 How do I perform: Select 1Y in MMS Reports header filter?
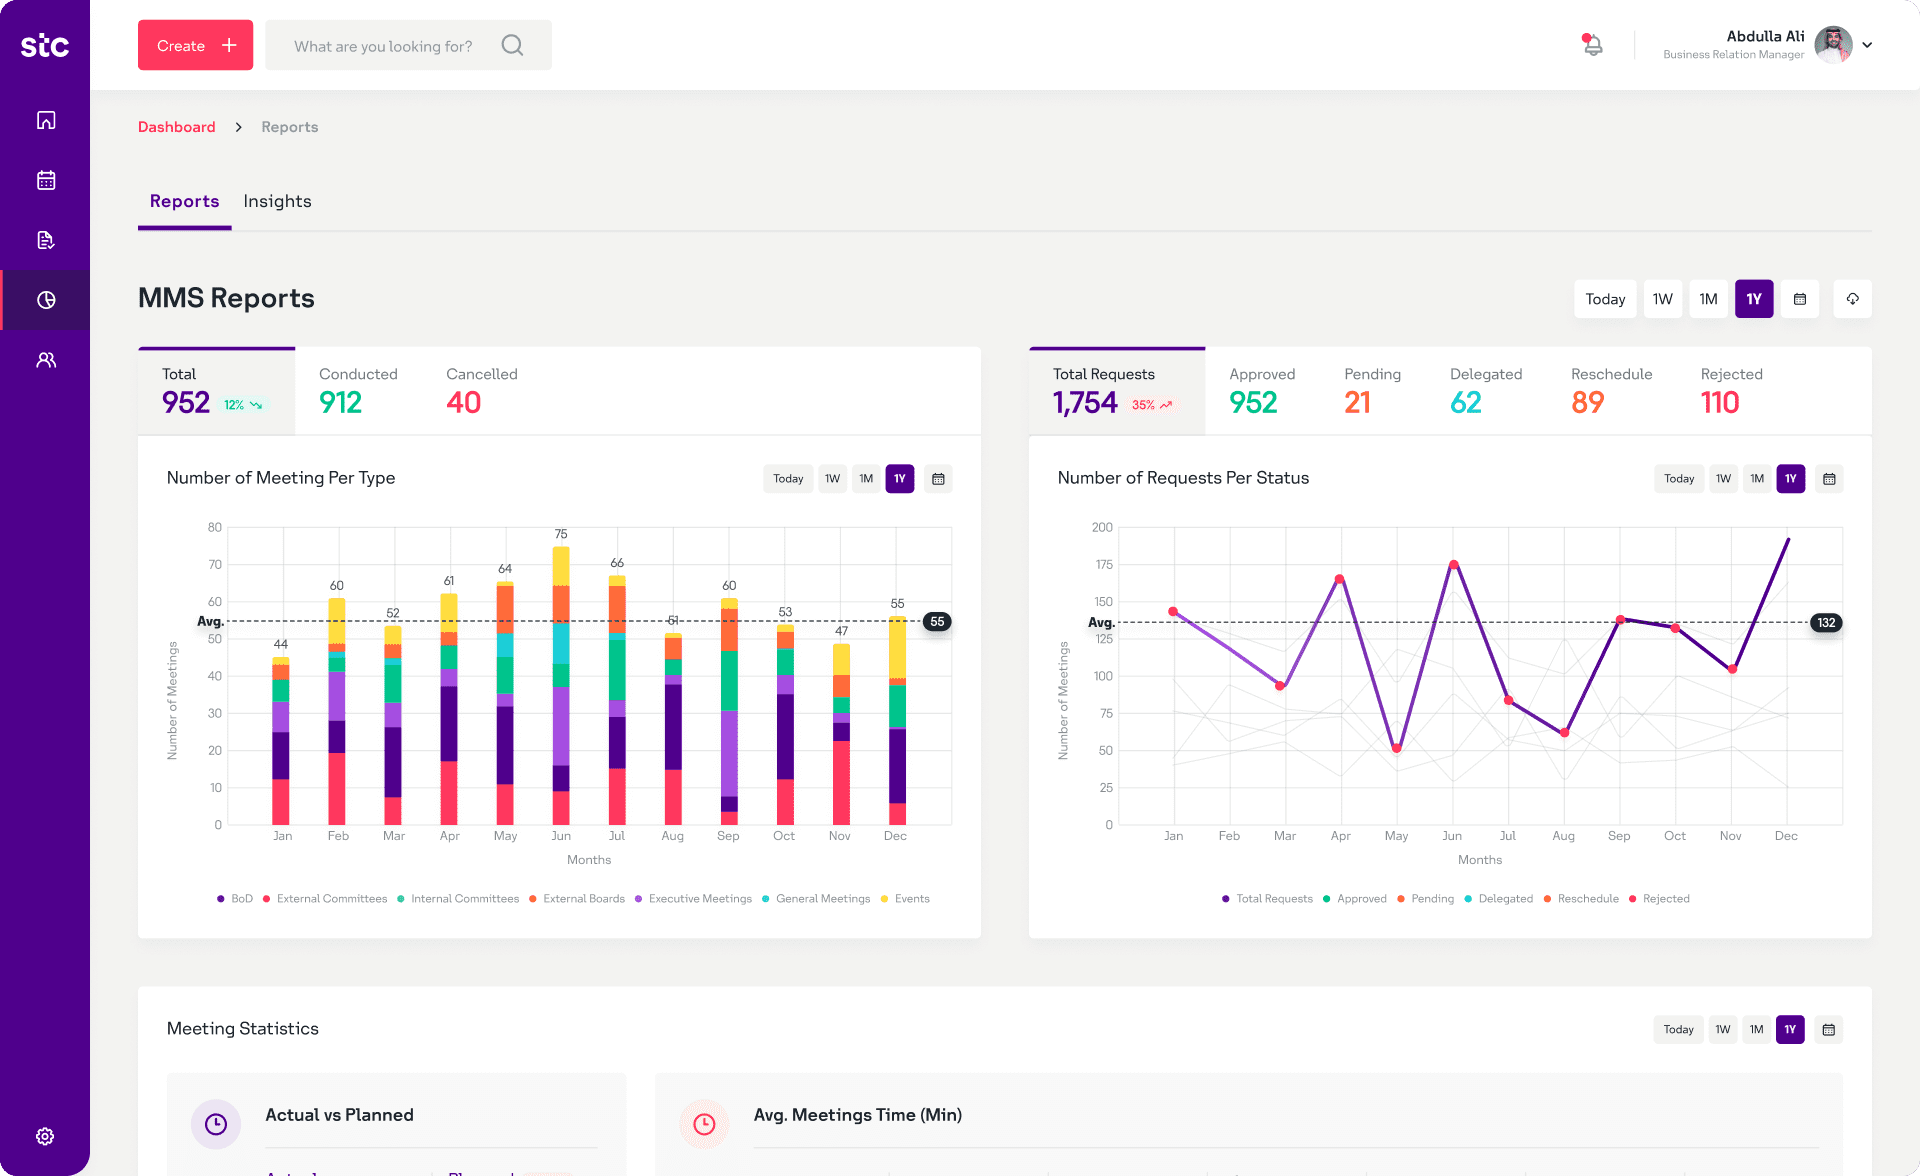tap(1754, 299)
